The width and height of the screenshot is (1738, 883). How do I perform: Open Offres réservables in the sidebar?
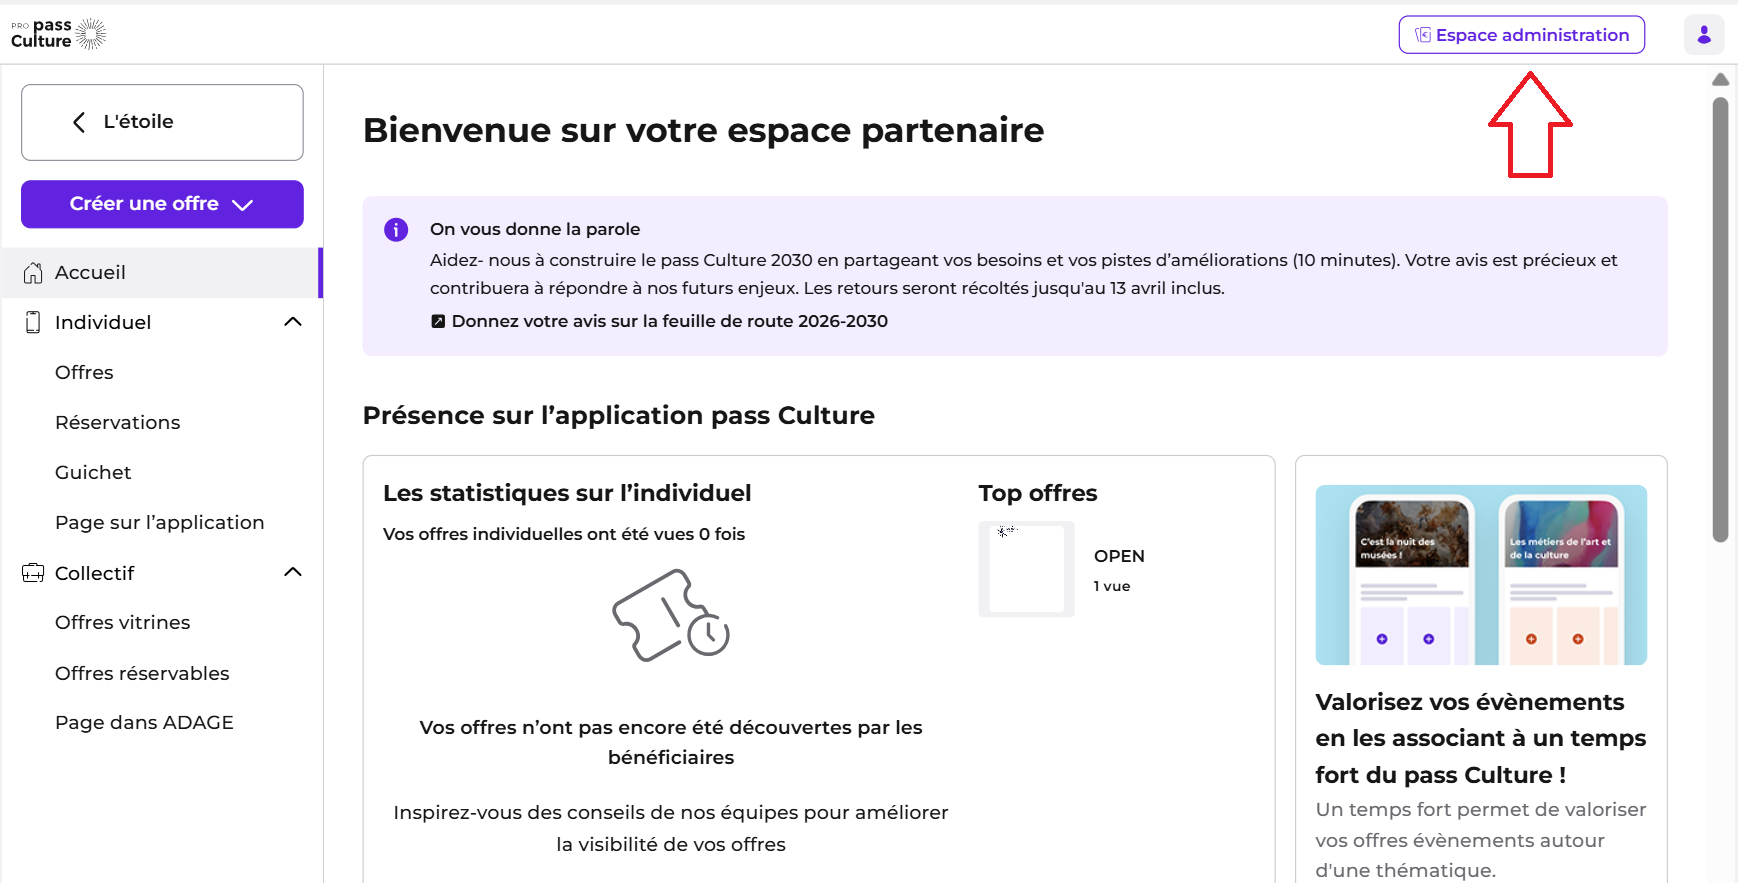(142, 673)
